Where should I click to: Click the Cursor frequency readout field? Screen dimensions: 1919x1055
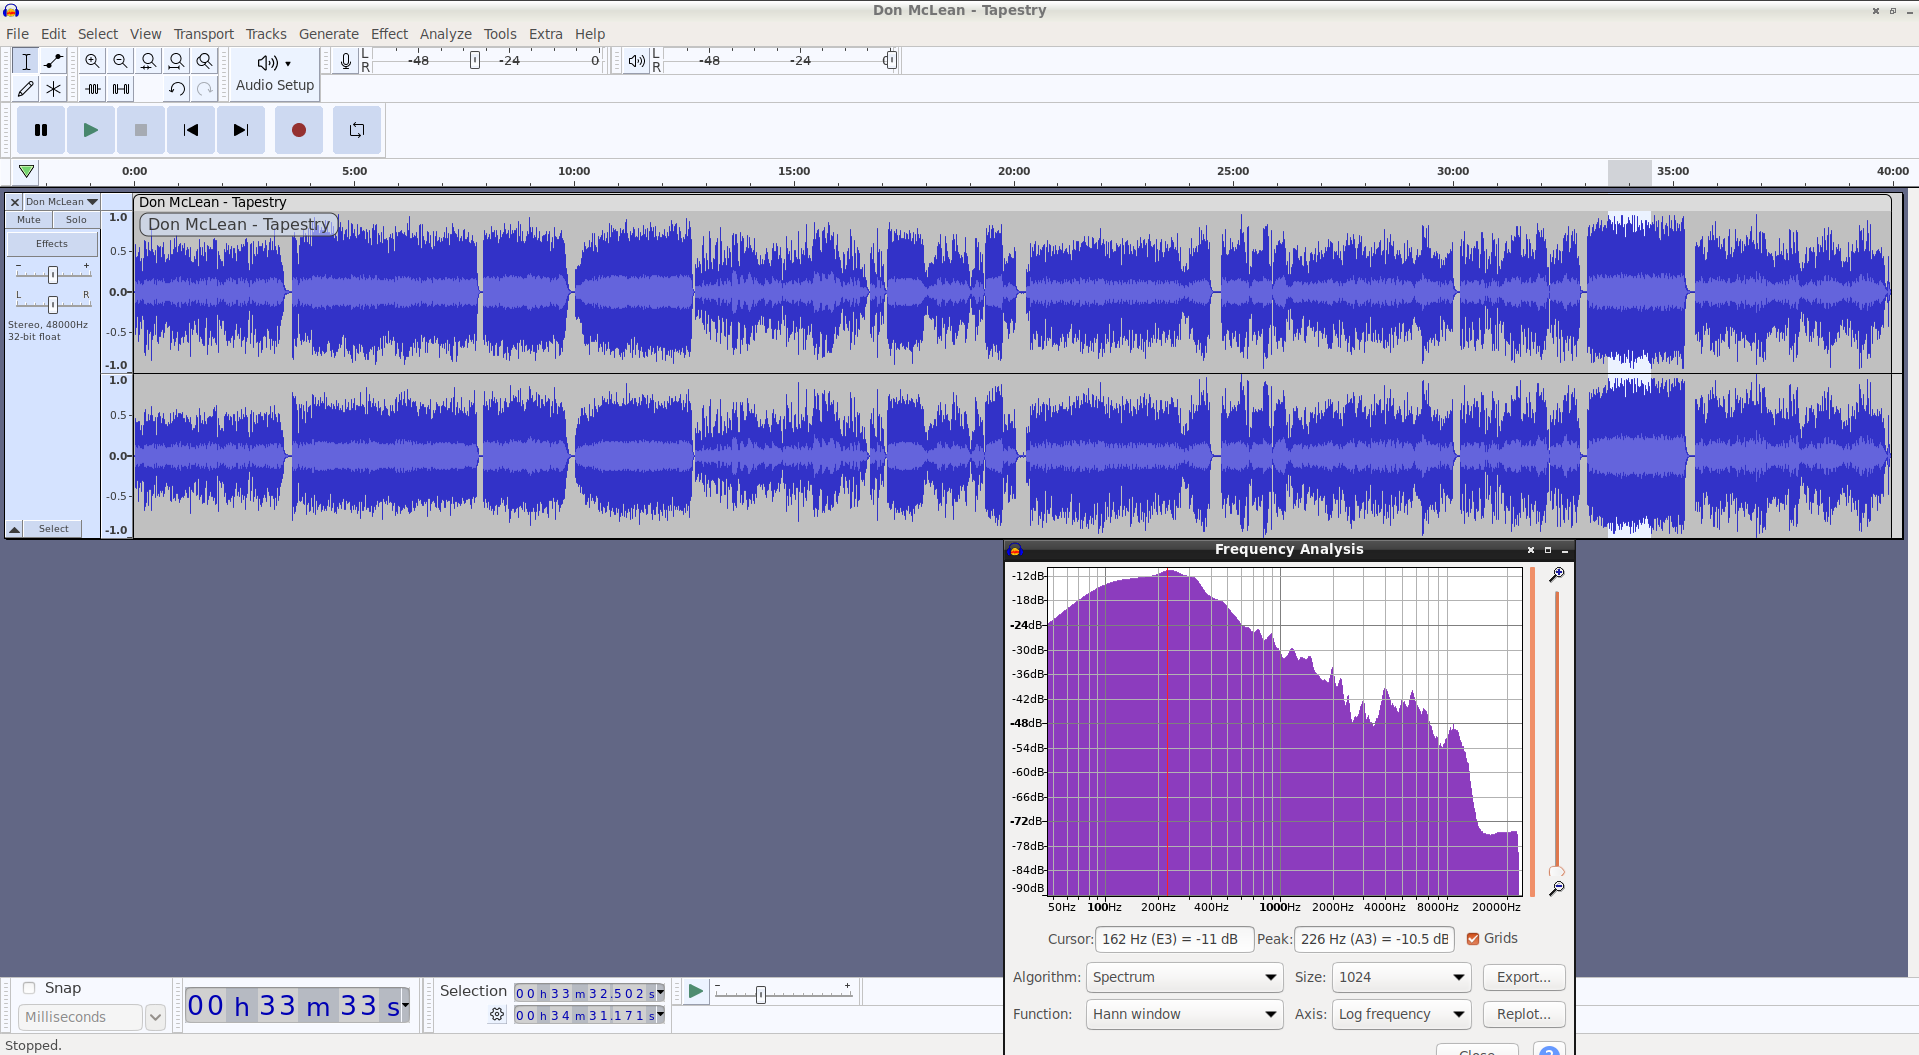[x=1175, y=939]
